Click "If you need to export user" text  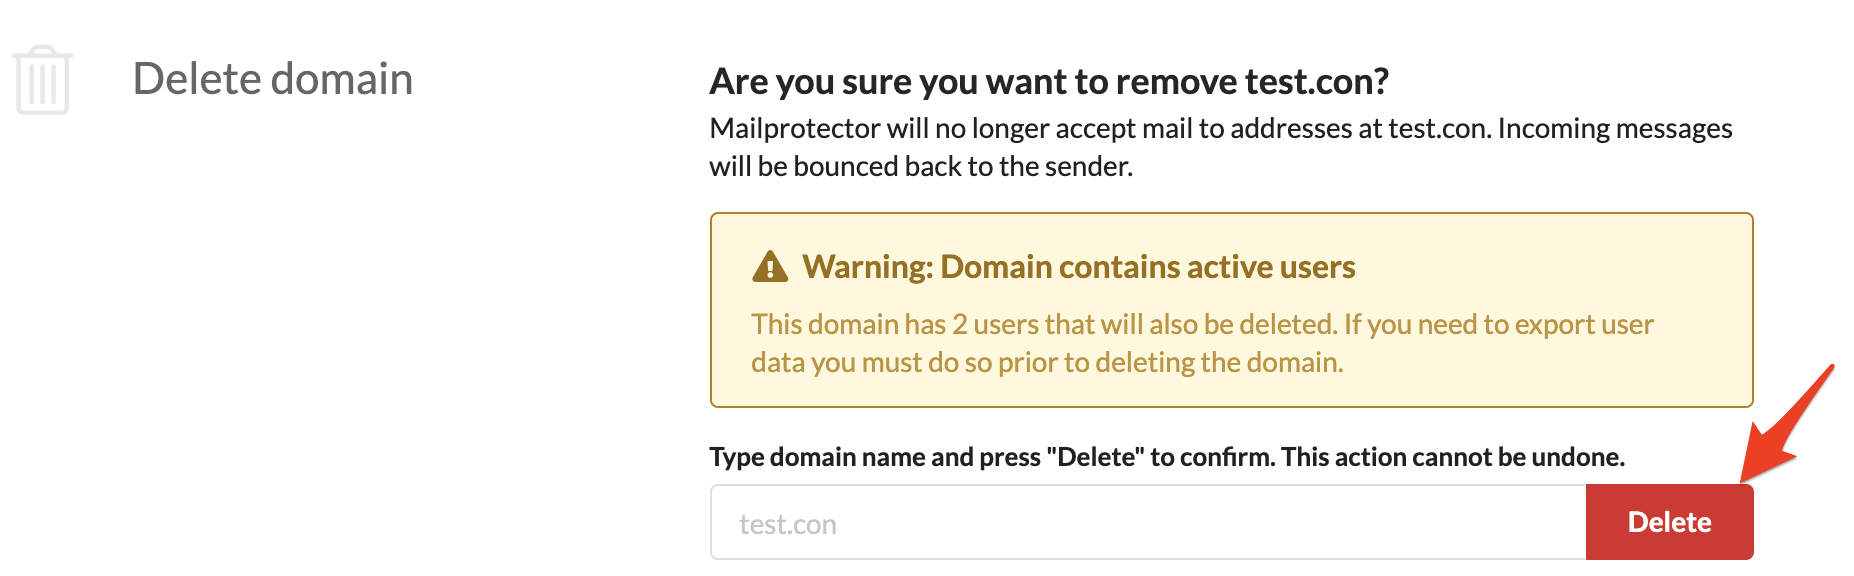coord(1498,324)
